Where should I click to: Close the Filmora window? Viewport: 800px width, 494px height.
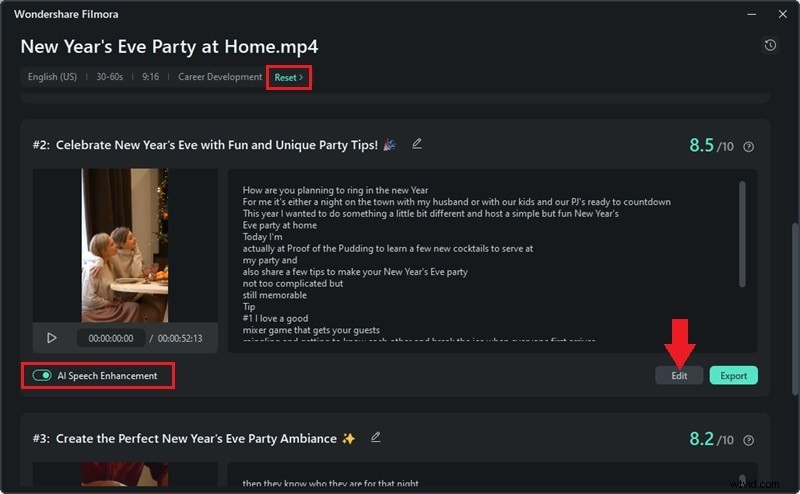coord(780,14)
